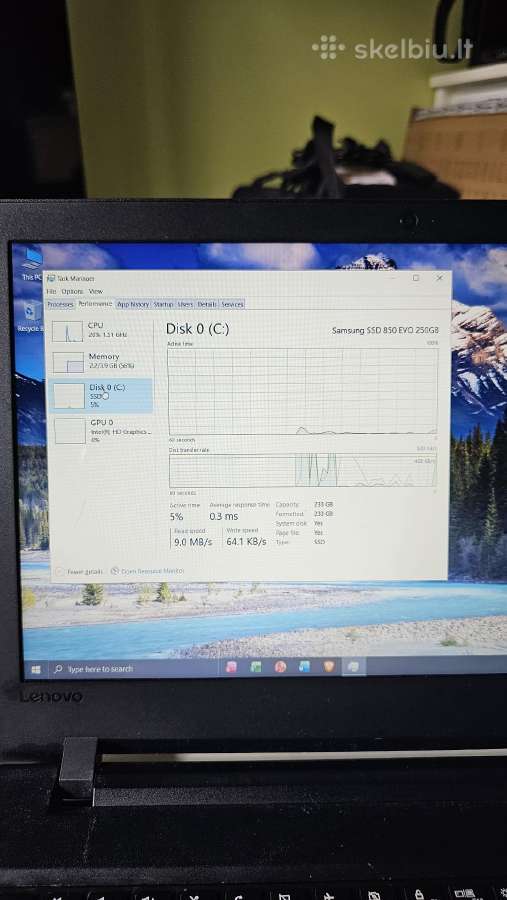
Task: Select the Memory performance entry
Action: (101, 362)
